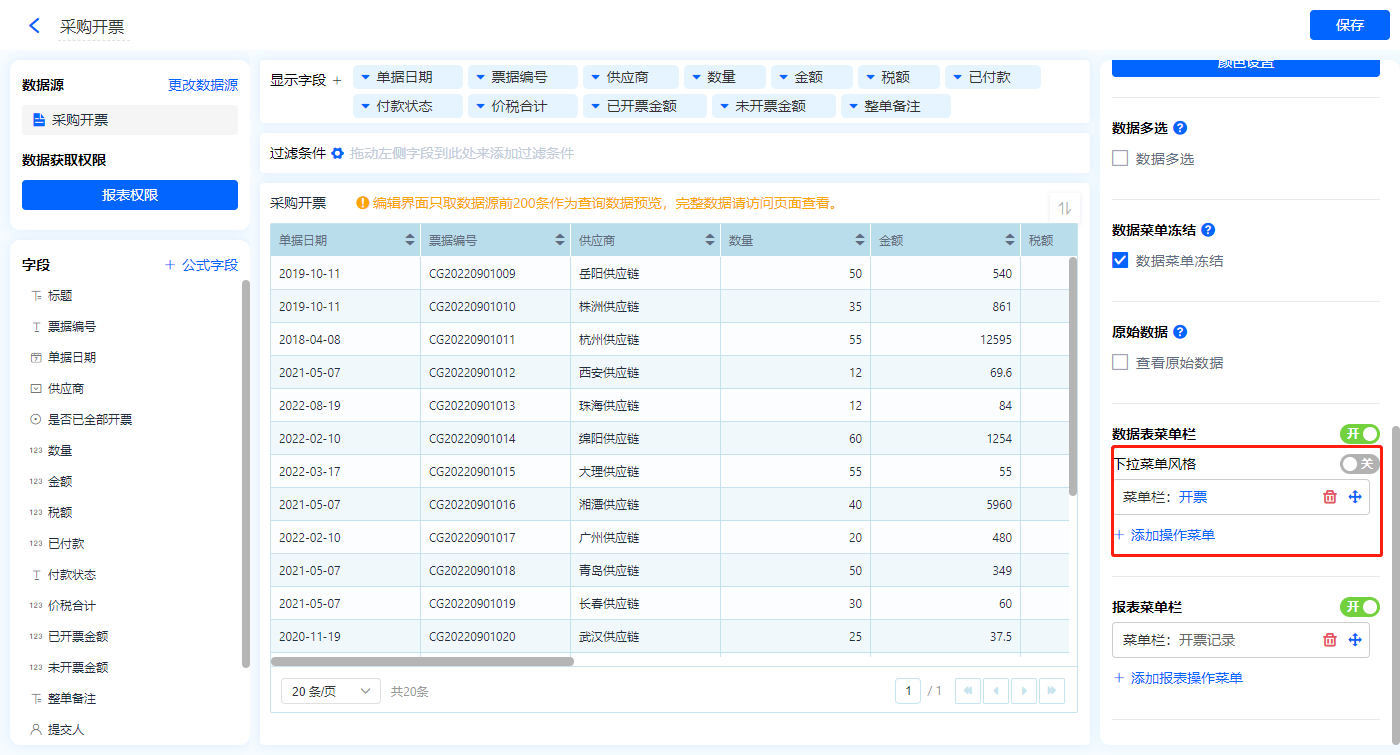The image size is (1400, 755).
Task: Click move handle for 开票记录 menu
Action: point(1355,640)
